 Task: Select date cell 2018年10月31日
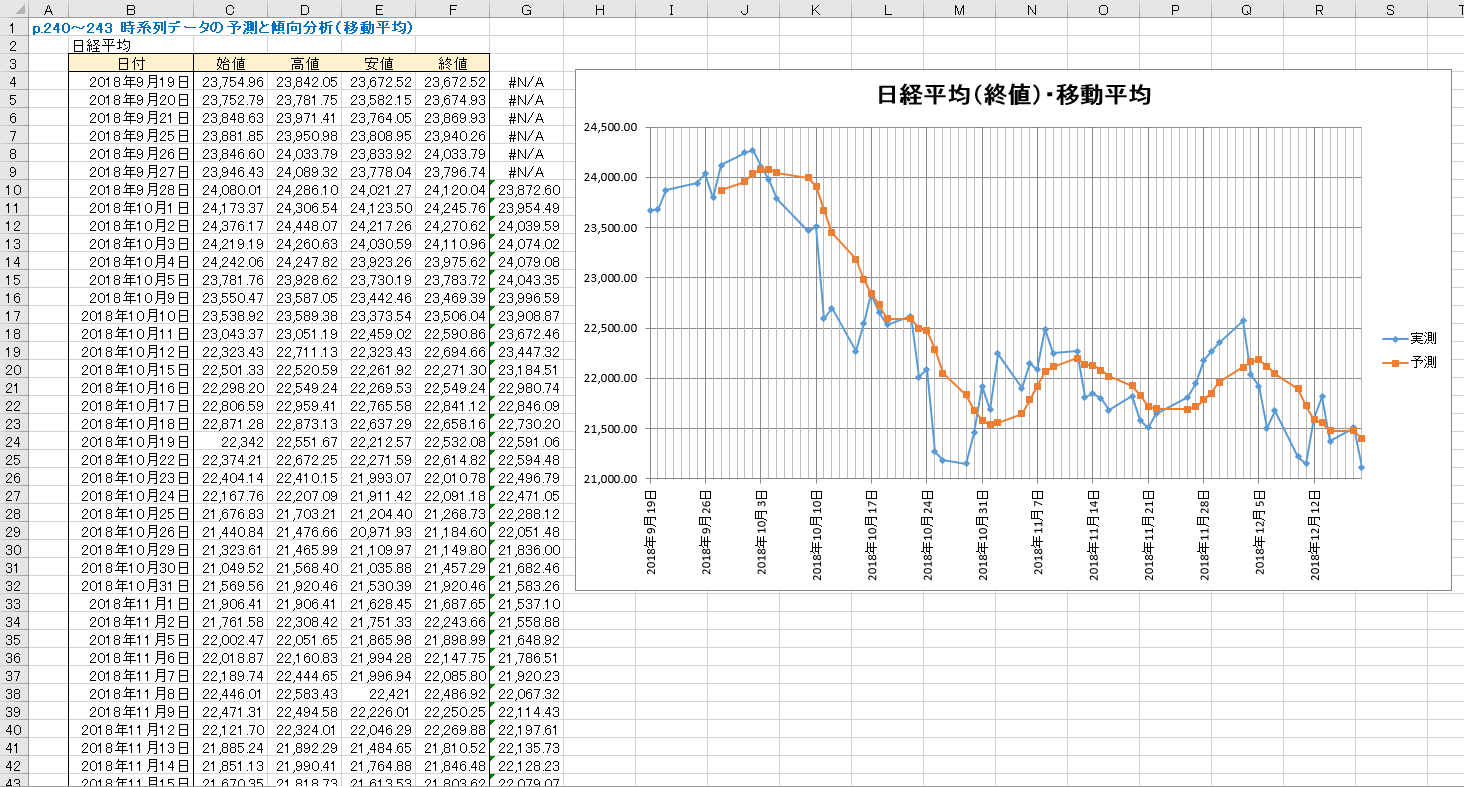(130, 585)
